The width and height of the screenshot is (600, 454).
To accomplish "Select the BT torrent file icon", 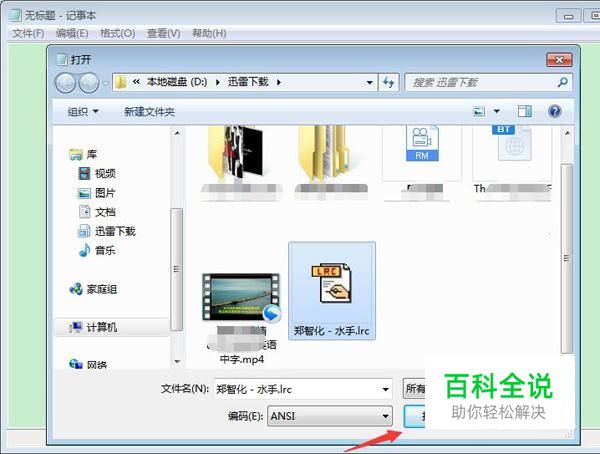I will click(x=512, y=144).
